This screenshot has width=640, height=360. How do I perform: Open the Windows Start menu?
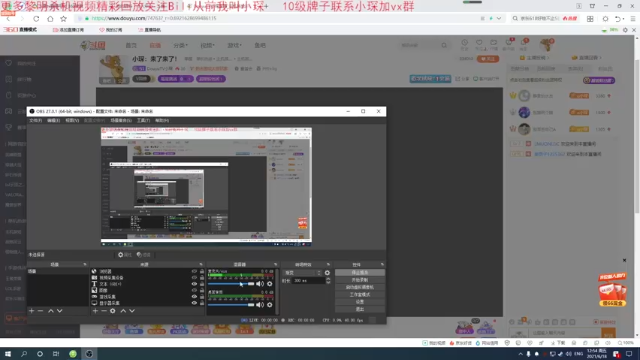(x=8, y=353)
